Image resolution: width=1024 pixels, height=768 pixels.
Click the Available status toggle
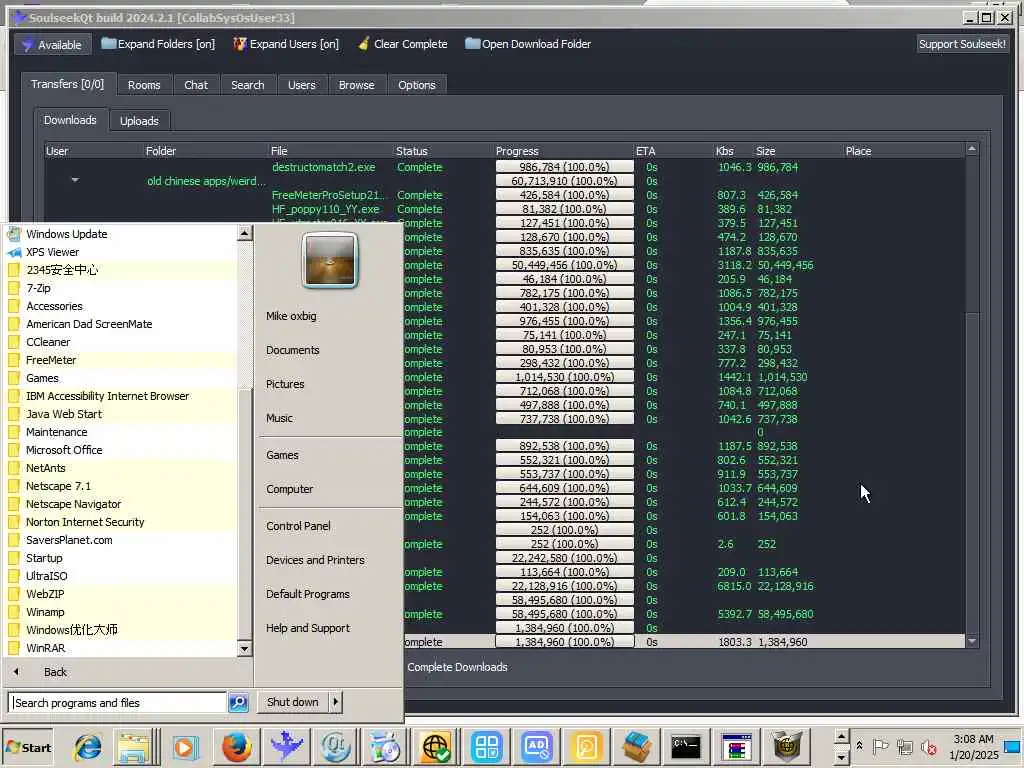[x=52, y=44]
